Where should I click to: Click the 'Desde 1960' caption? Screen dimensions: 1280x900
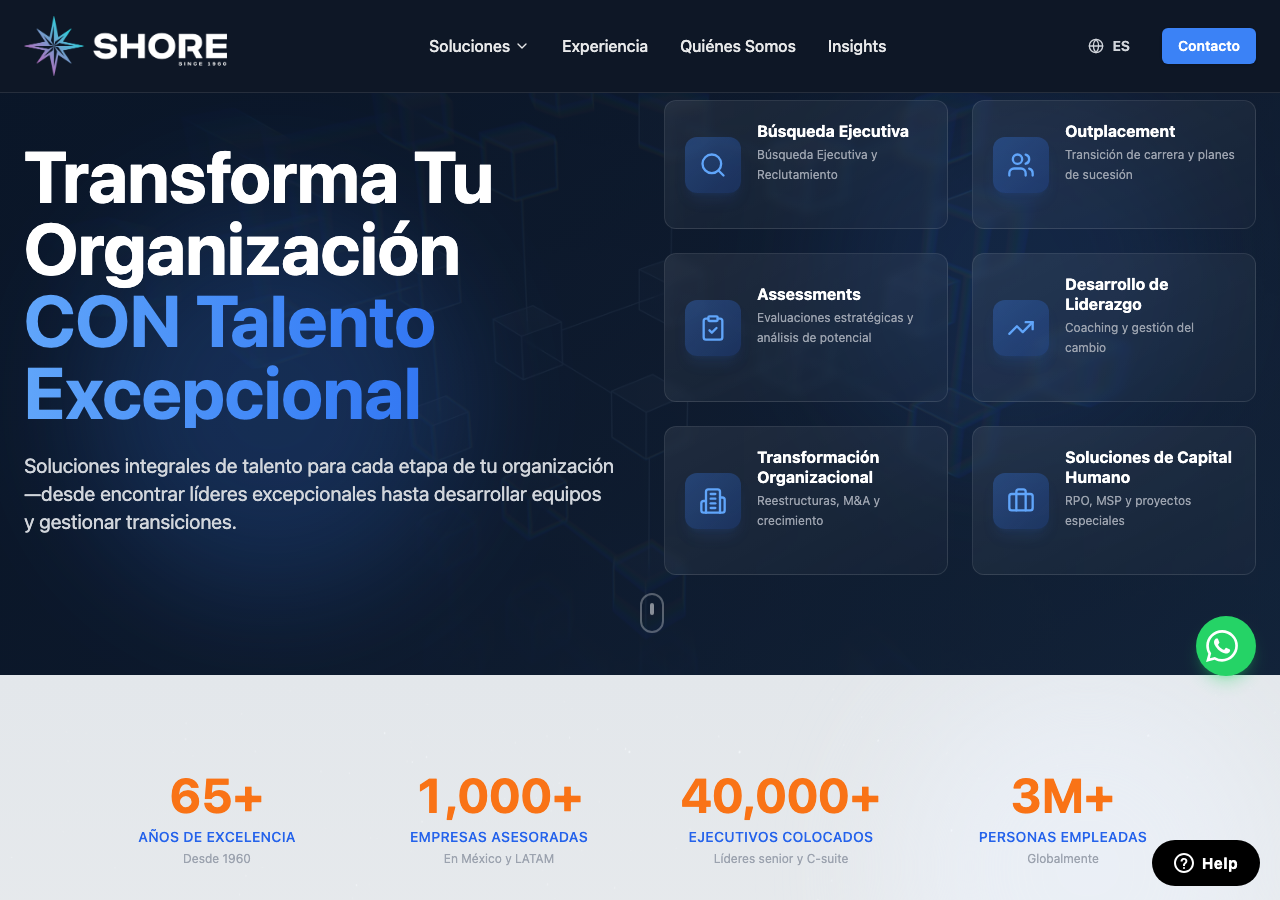coord(217,859)
